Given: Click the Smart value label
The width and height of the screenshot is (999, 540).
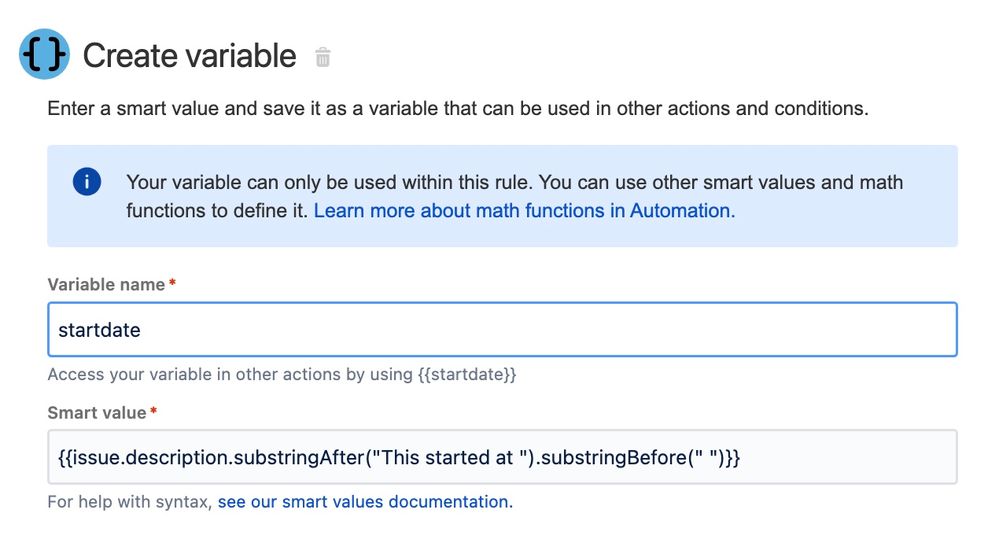Looking at the screenshot, I should [97, 413].
